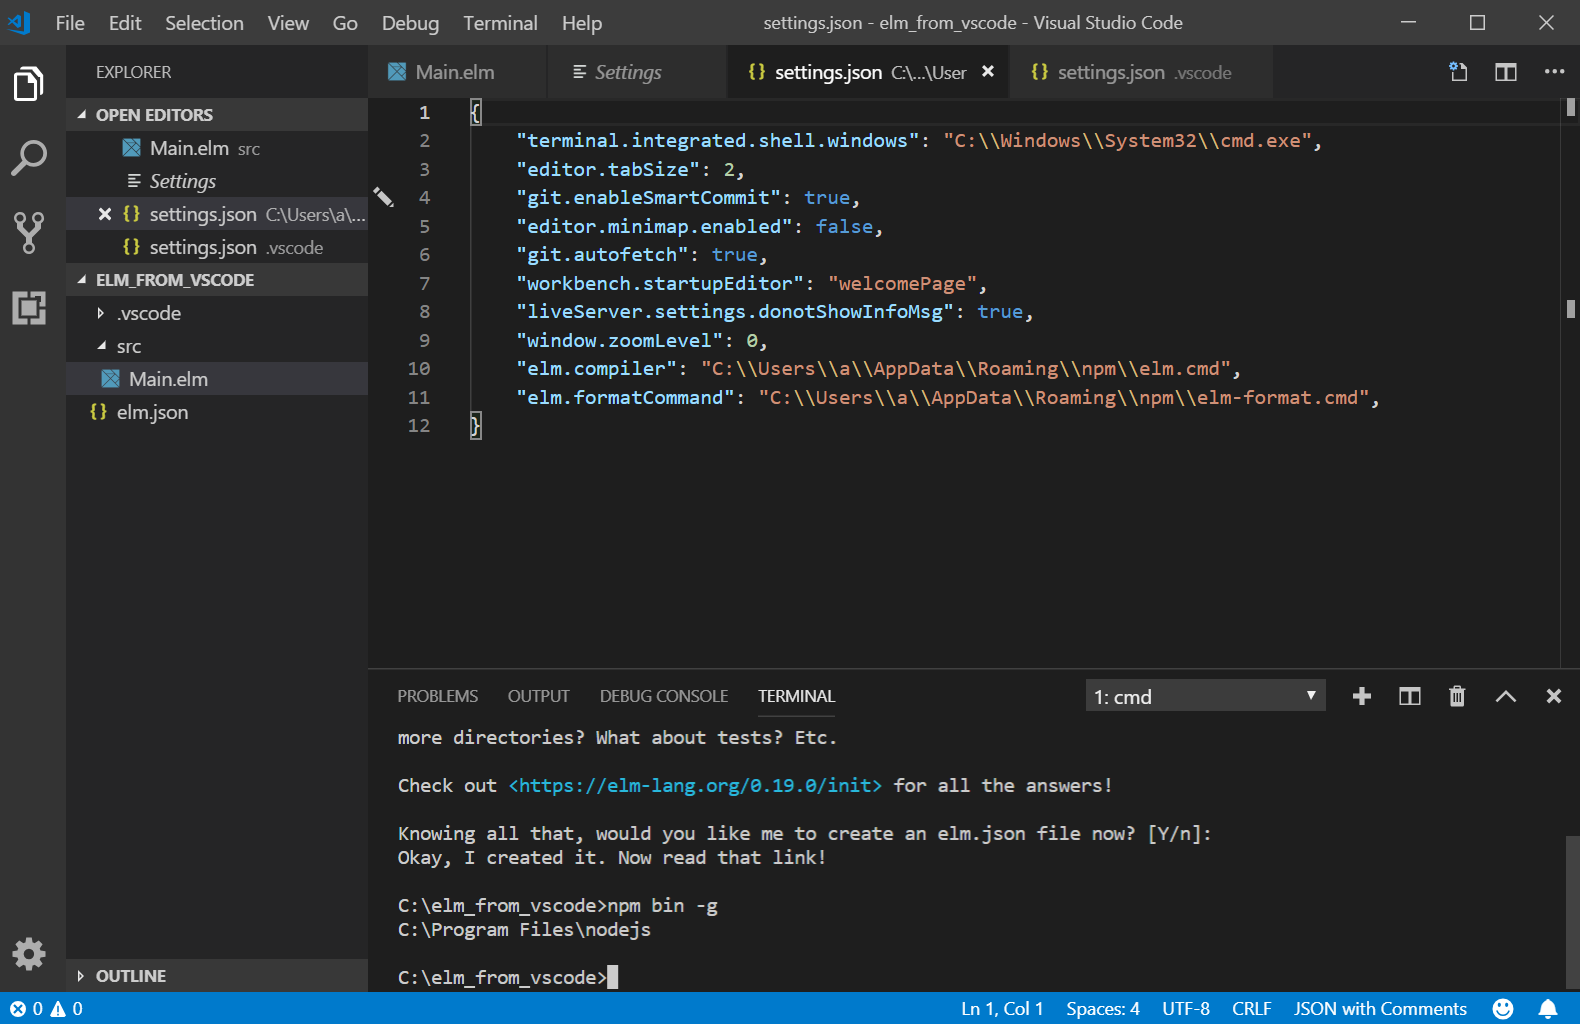Create a new terminal with plus icon
The width and height of the screenshot is (1580, 1024).
(x=1361, y=696)
